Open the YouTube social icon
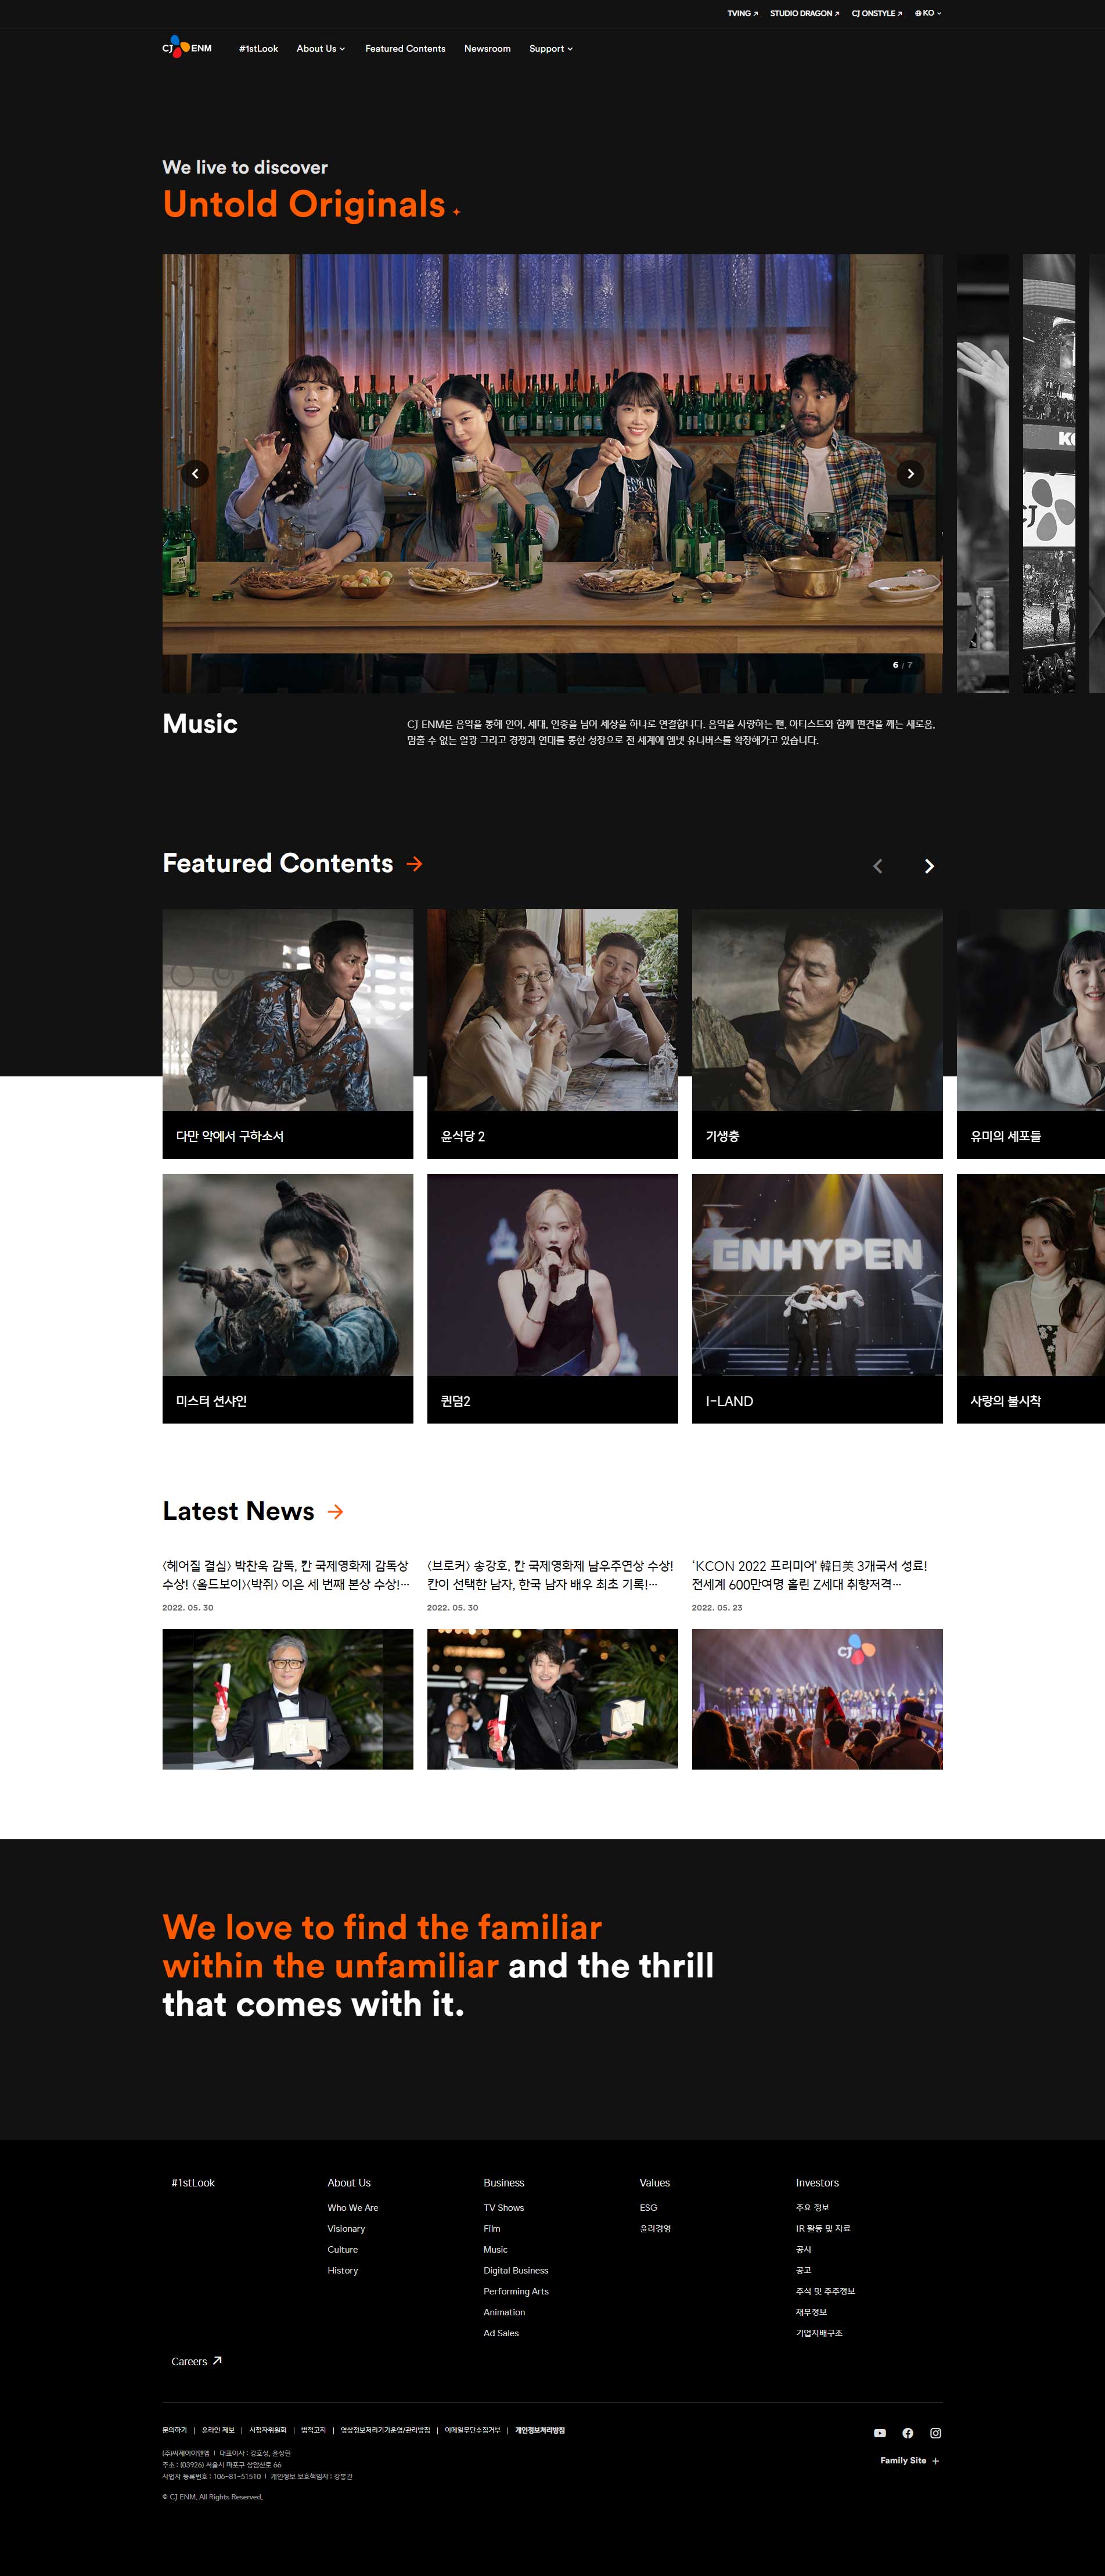Image resolution: width=1105 pixels, height=2576 pixels. [x=879, y=2432]
